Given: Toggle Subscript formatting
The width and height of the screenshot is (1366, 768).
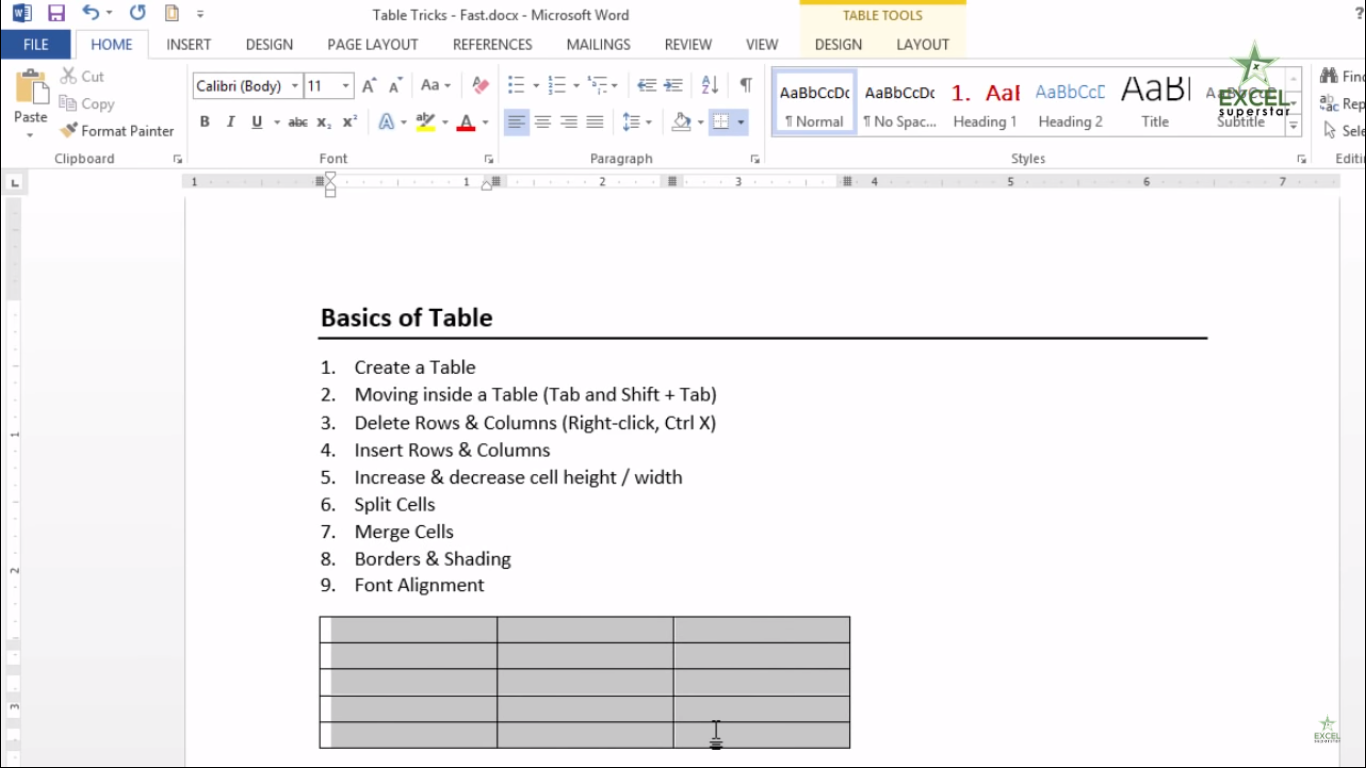Looking at the screenshot, I should 324,122.
